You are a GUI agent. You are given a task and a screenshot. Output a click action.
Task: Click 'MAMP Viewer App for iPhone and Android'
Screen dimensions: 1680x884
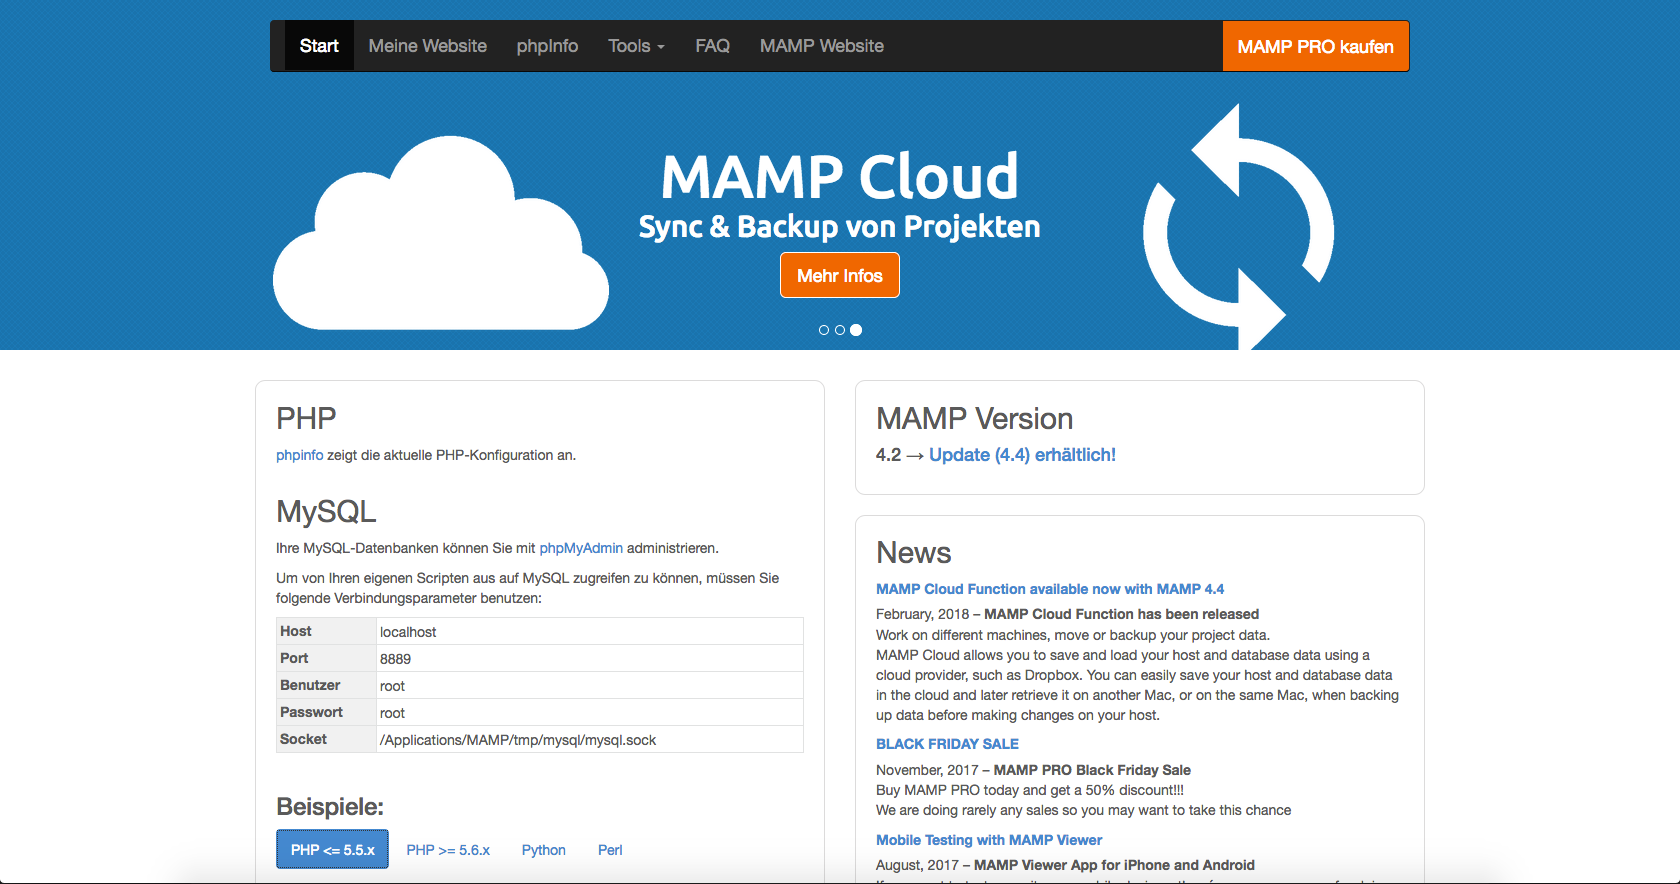(x=1114, y=865)
